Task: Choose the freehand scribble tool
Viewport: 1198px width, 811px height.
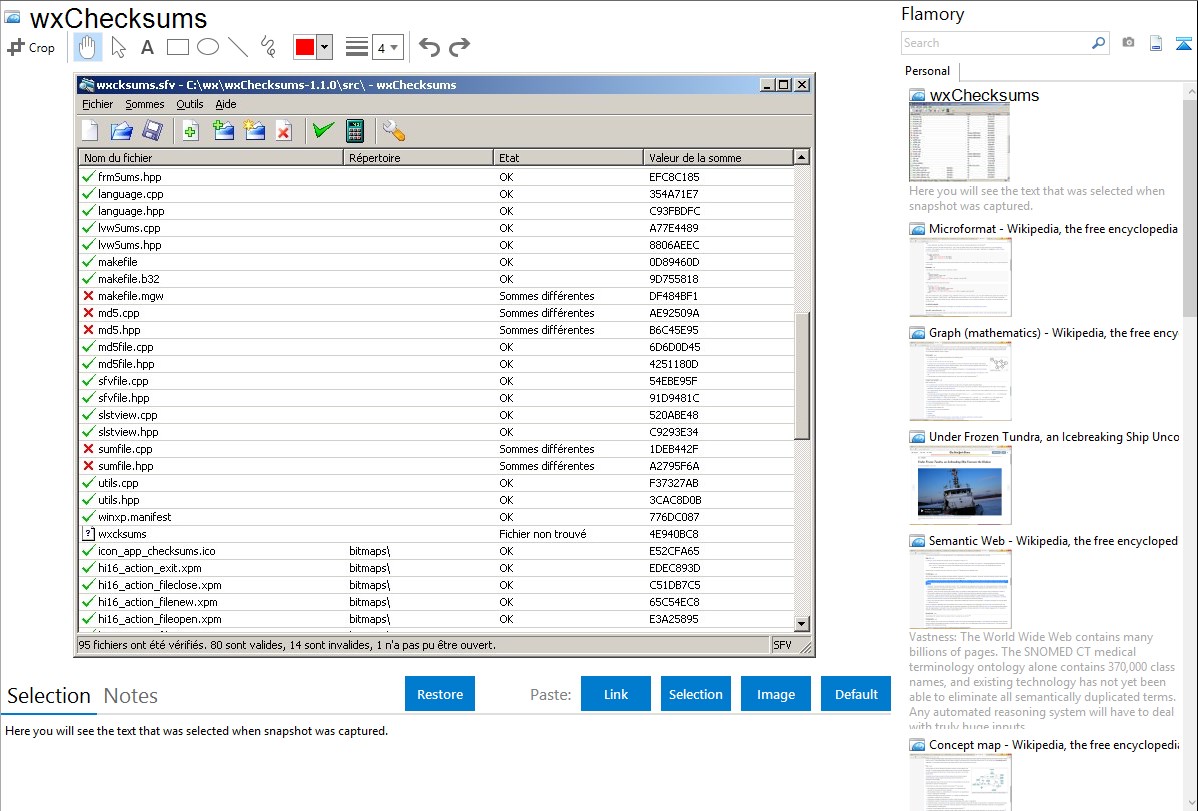Action: pyautogui.click(x=268, y=47)
